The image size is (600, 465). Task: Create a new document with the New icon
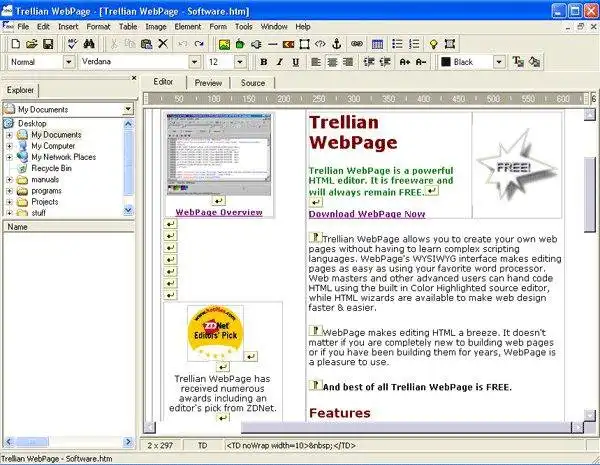[16, 44]
